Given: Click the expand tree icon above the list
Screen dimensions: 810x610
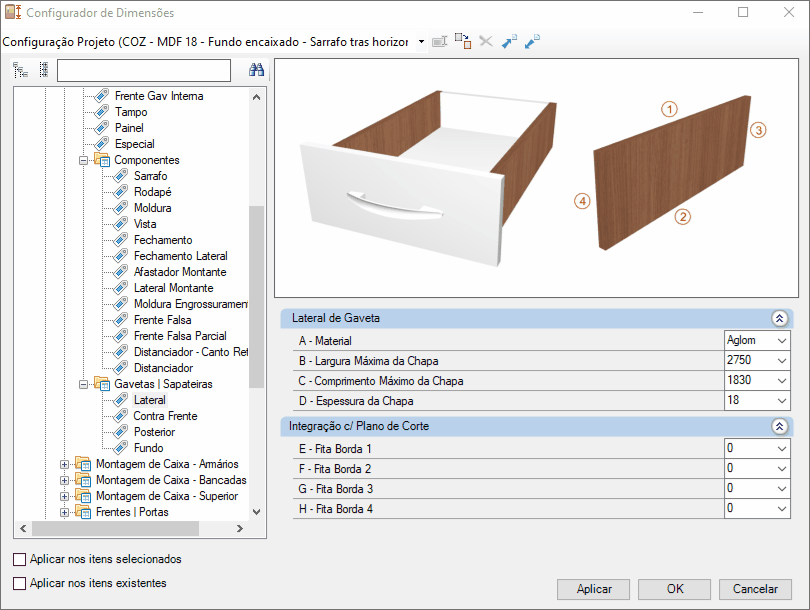Looking at the screenshot, I should coord(19,70).
